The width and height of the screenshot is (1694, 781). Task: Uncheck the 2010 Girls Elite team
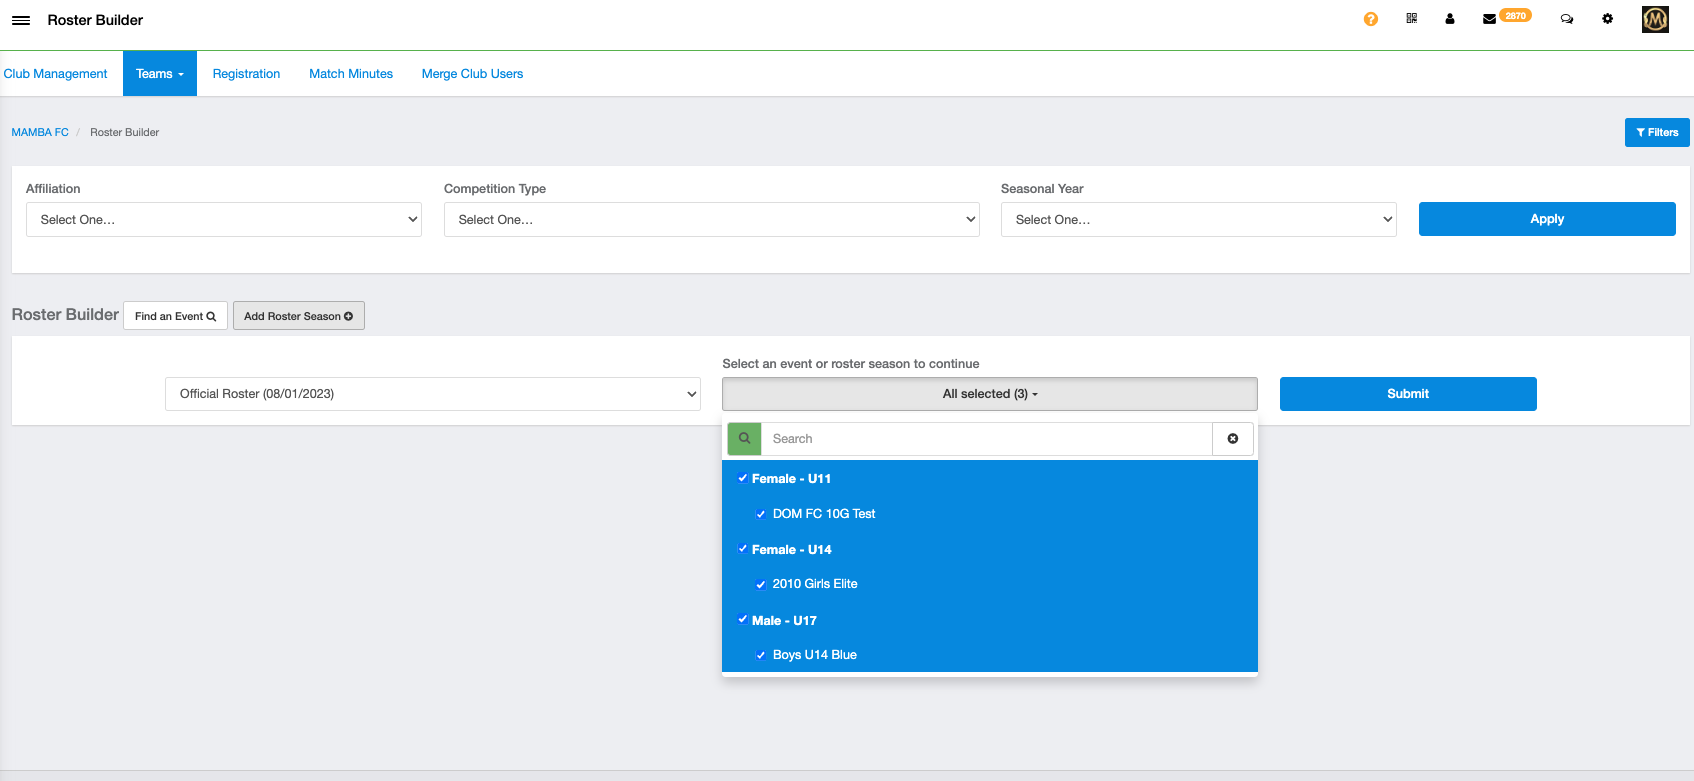pos(761,585)
